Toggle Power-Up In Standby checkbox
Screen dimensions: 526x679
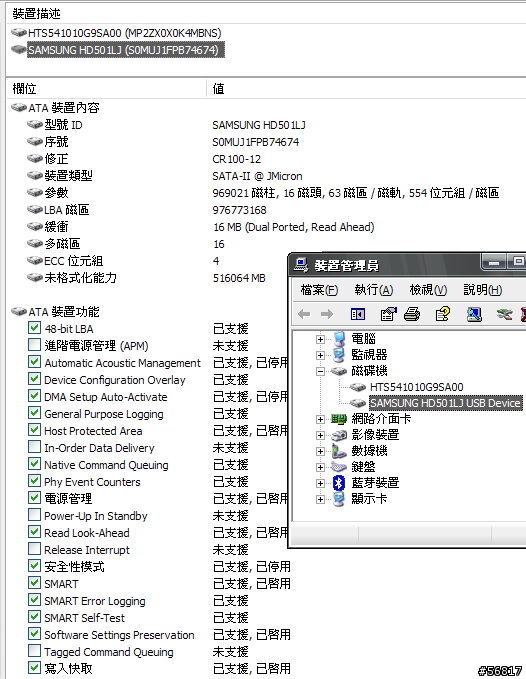point(34,514)
